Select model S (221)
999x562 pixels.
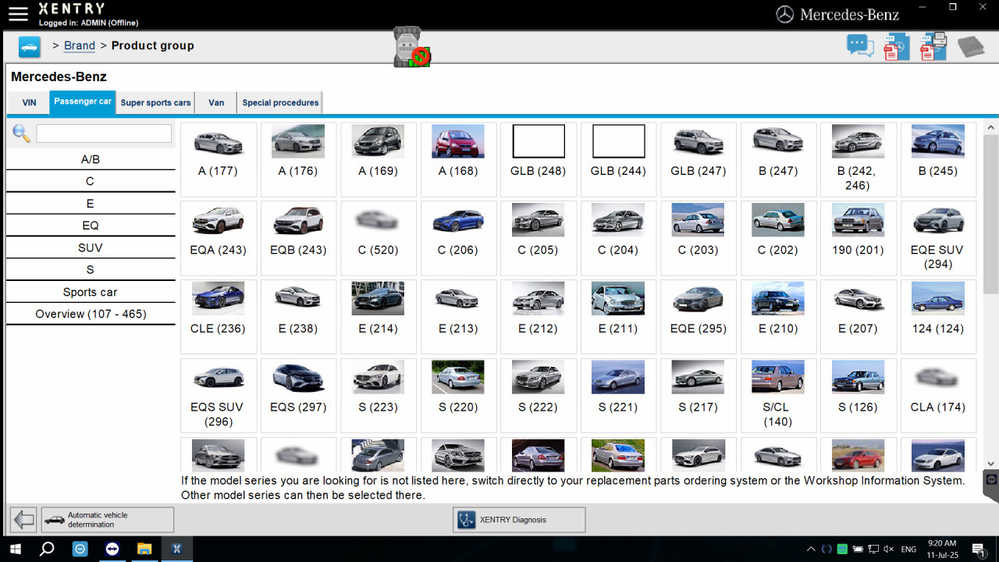[x=618, y=395]
